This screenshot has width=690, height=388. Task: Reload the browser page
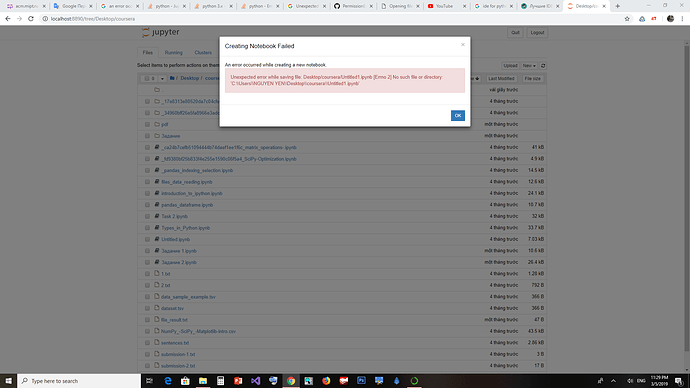[x=31, y=18]
